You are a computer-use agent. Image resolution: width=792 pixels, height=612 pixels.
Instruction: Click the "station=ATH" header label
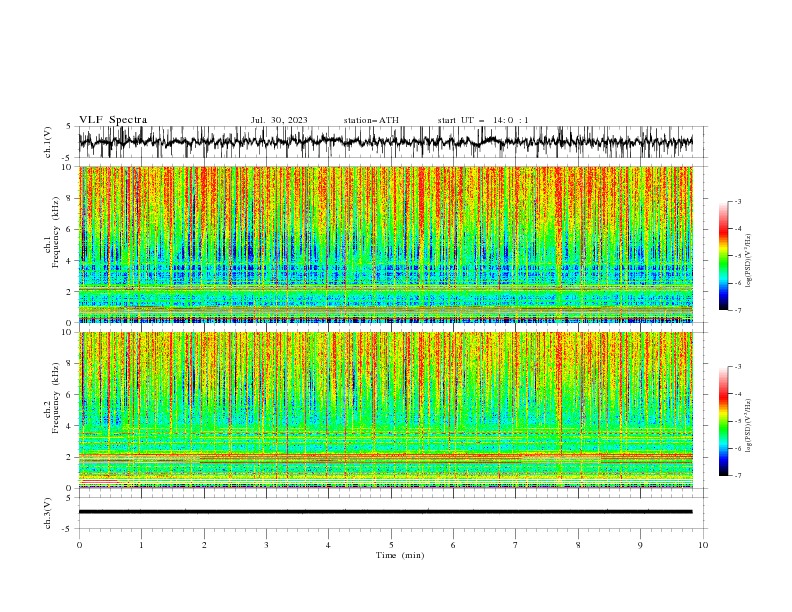pos(371,120)
